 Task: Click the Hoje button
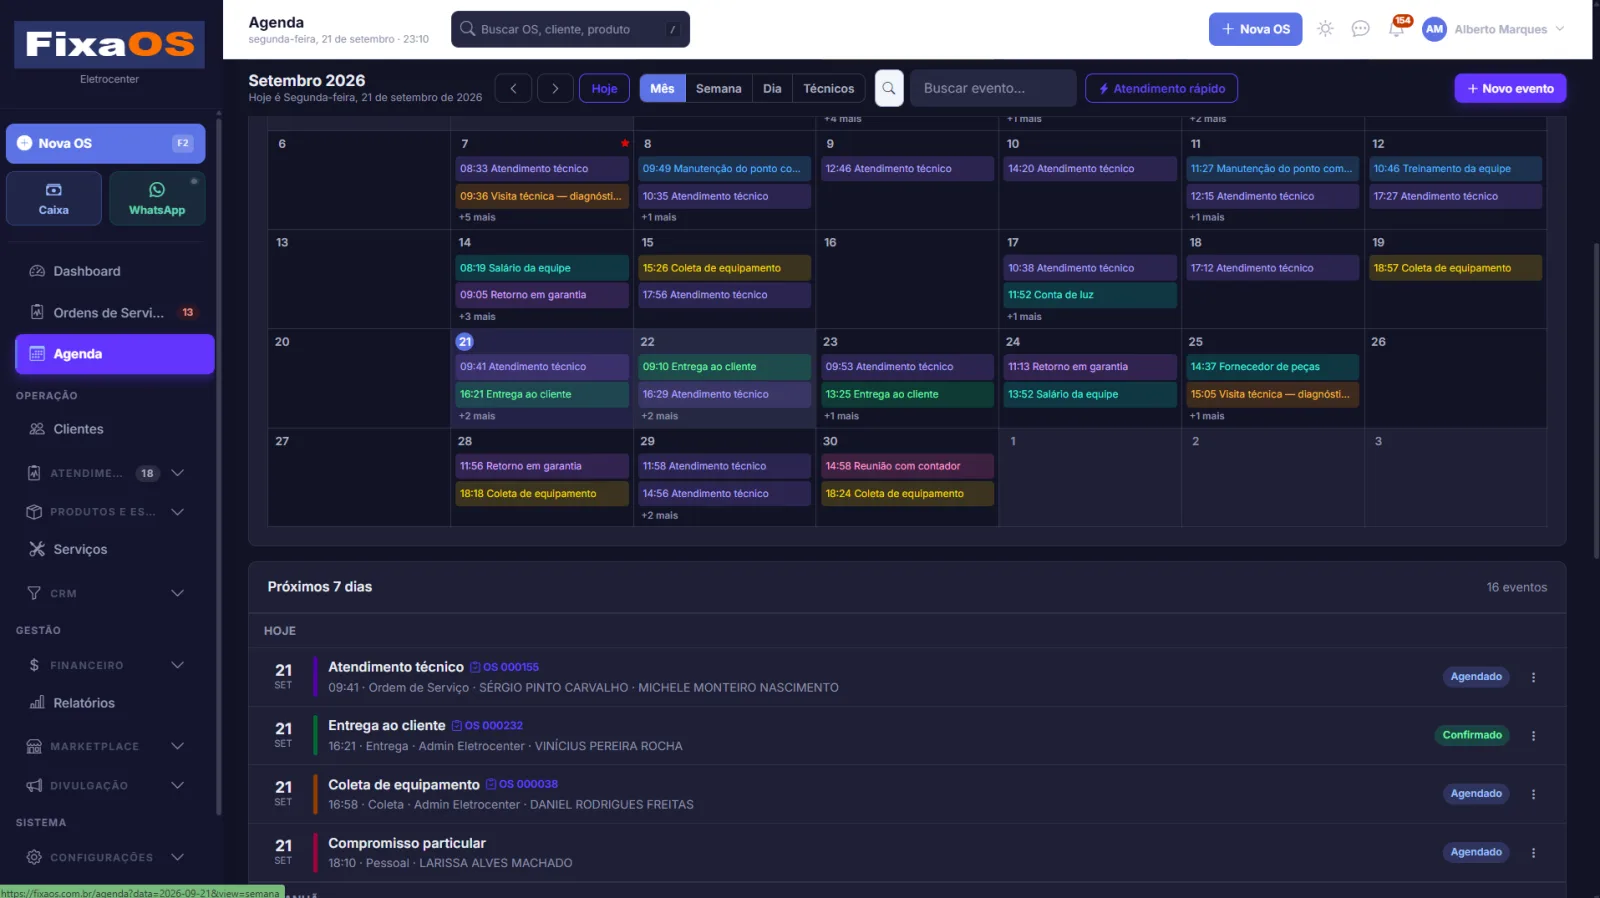pyautogui.click(x=604, y=88)
